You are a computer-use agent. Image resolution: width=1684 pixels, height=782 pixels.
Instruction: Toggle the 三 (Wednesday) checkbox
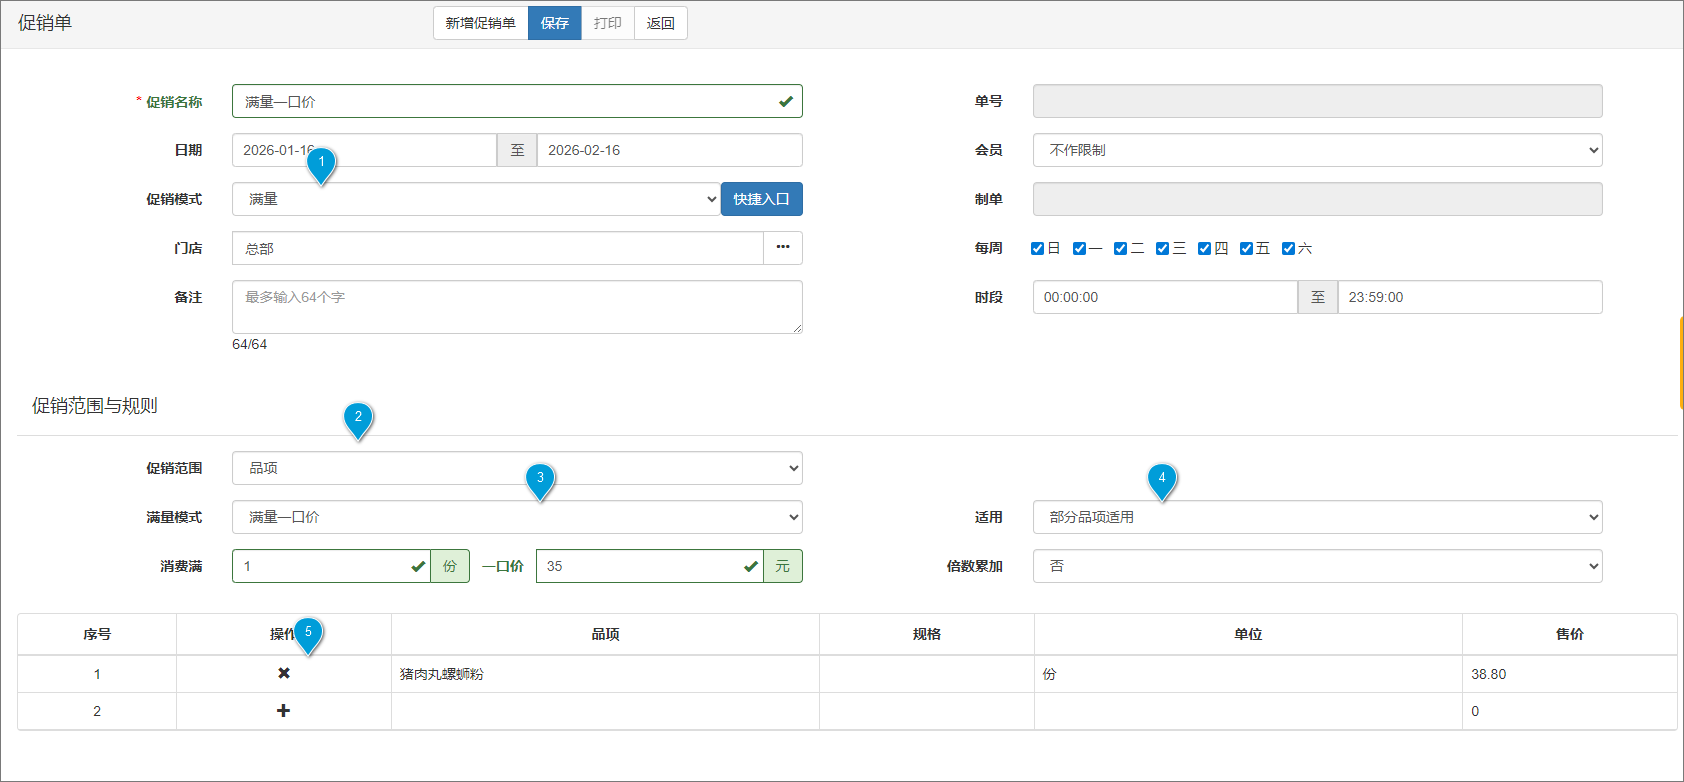[1162, 249]
